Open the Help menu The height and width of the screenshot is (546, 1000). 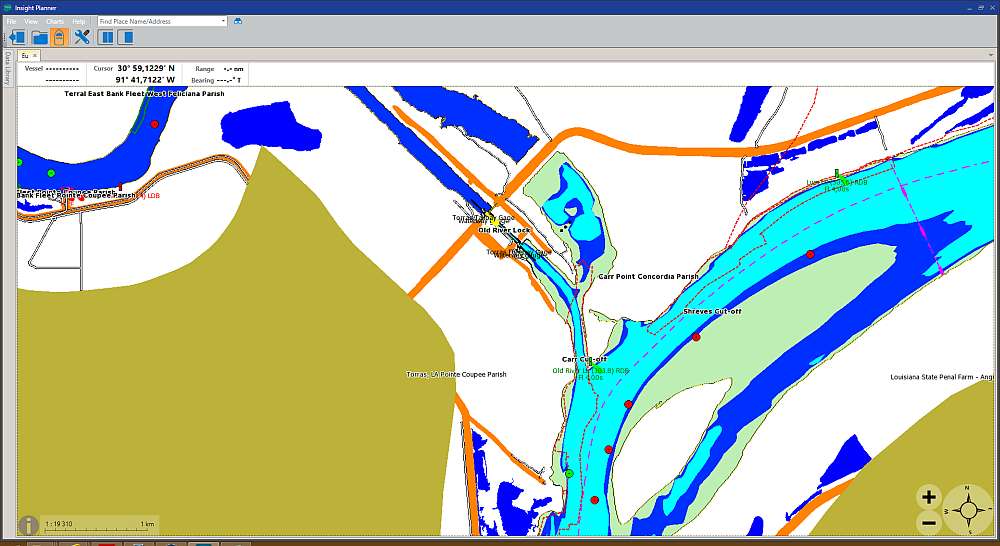pyautogui.click(x=78, y=21)
